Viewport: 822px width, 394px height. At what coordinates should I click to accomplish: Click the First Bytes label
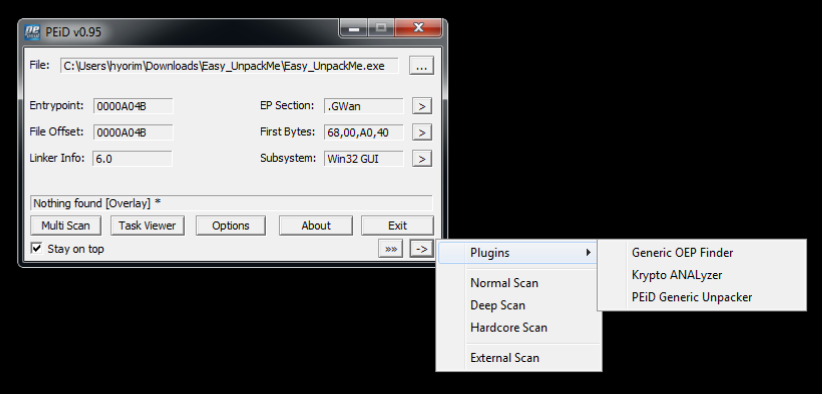pyautogui.click(x=287, y=132)
